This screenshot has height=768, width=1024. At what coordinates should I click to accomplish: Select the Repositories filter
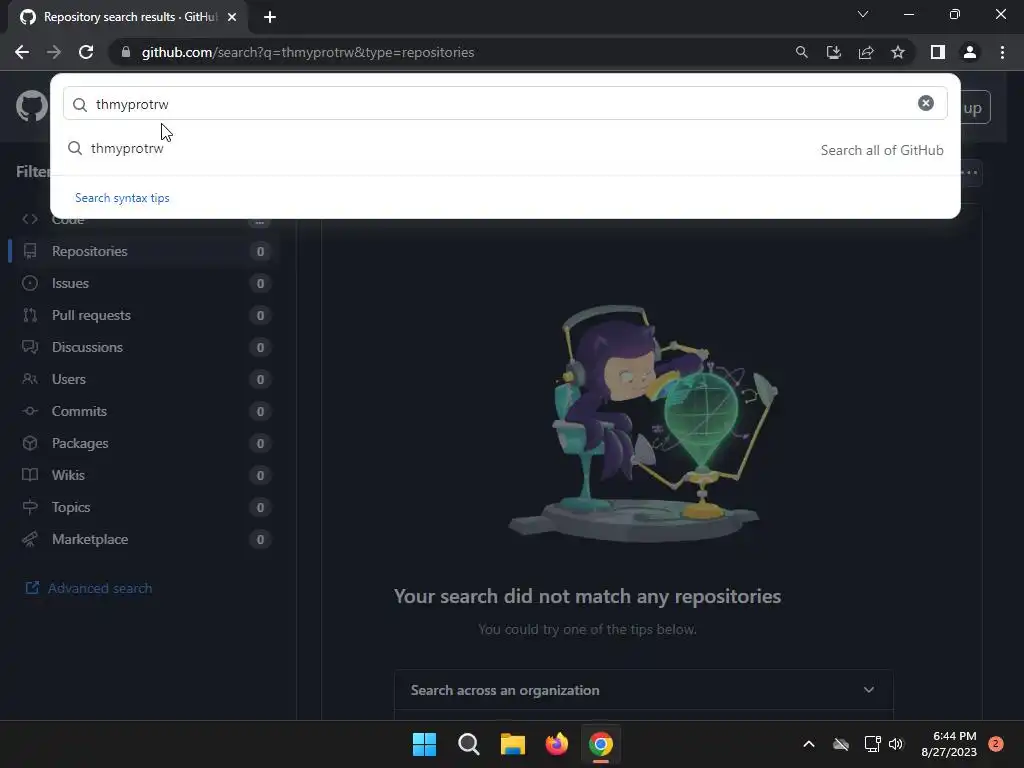(x=145, y=251)
